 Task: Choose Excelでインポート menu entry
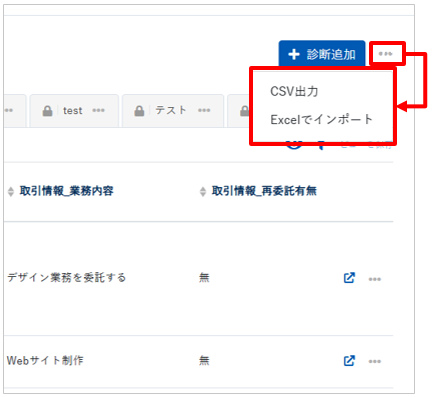(x=321, y=119)
